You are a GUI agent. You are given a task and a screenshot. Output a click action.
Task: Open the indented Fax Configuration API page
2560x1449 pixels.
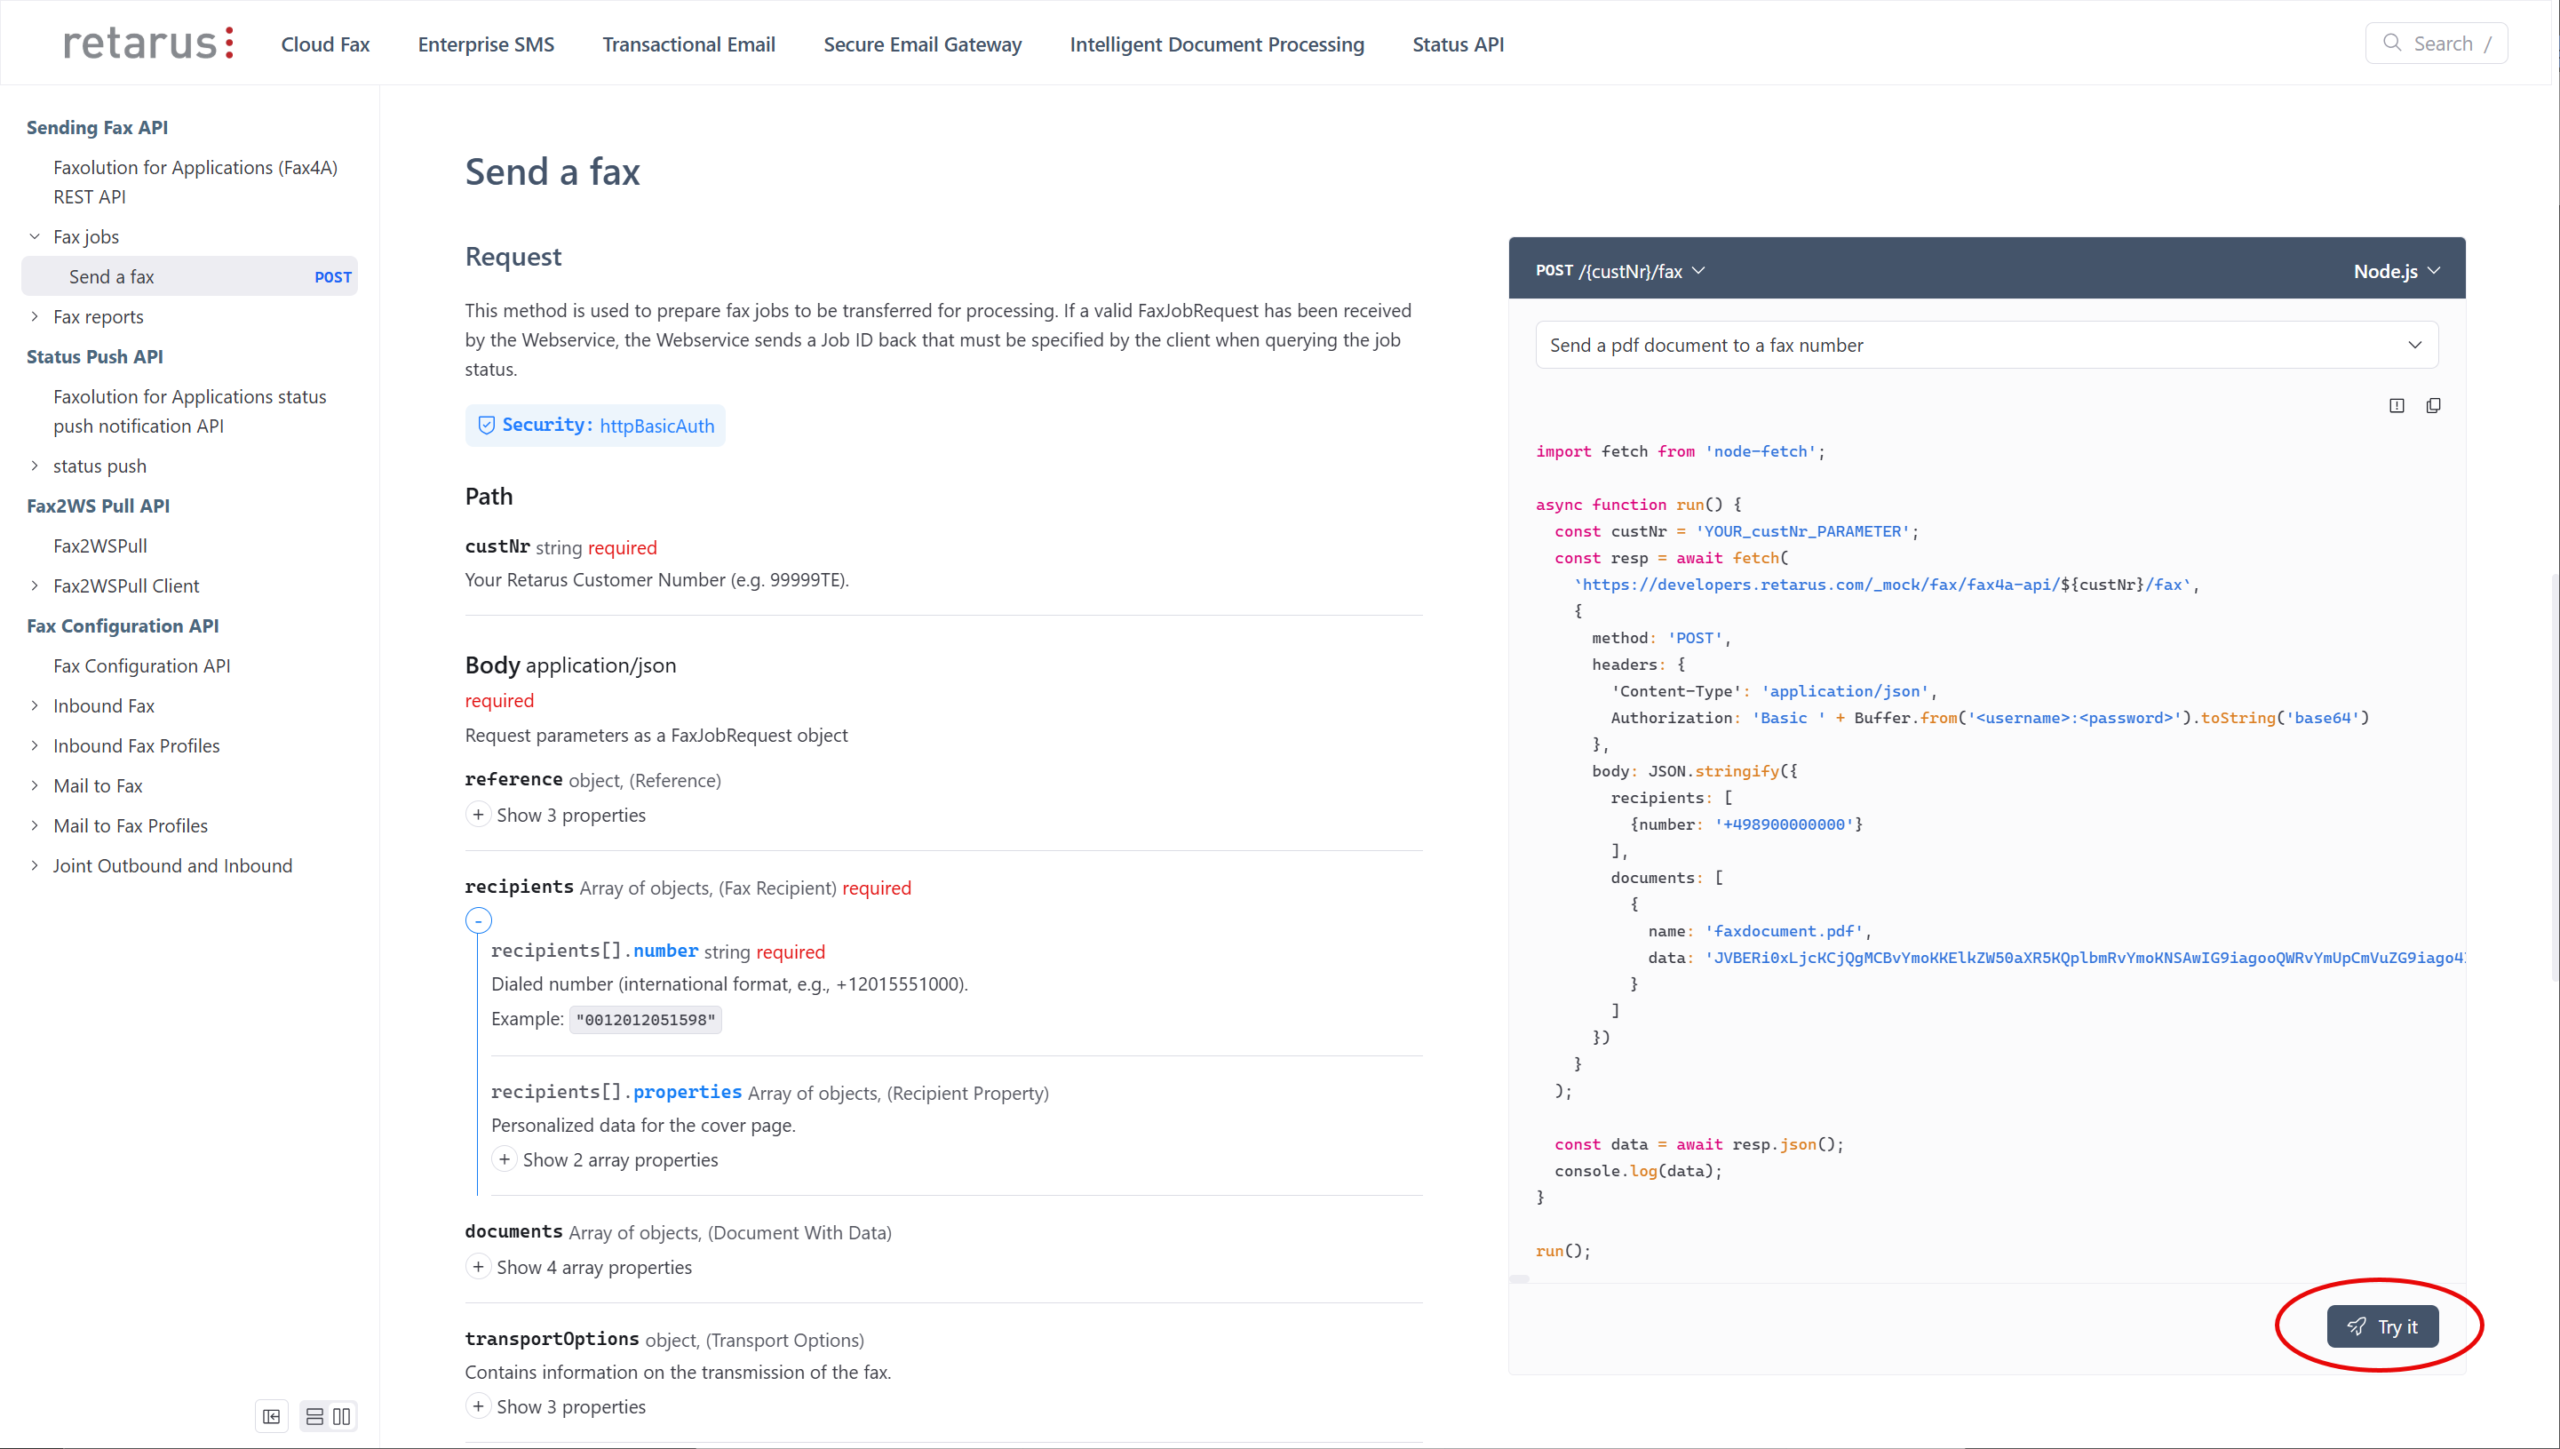[x=142, y=666]
